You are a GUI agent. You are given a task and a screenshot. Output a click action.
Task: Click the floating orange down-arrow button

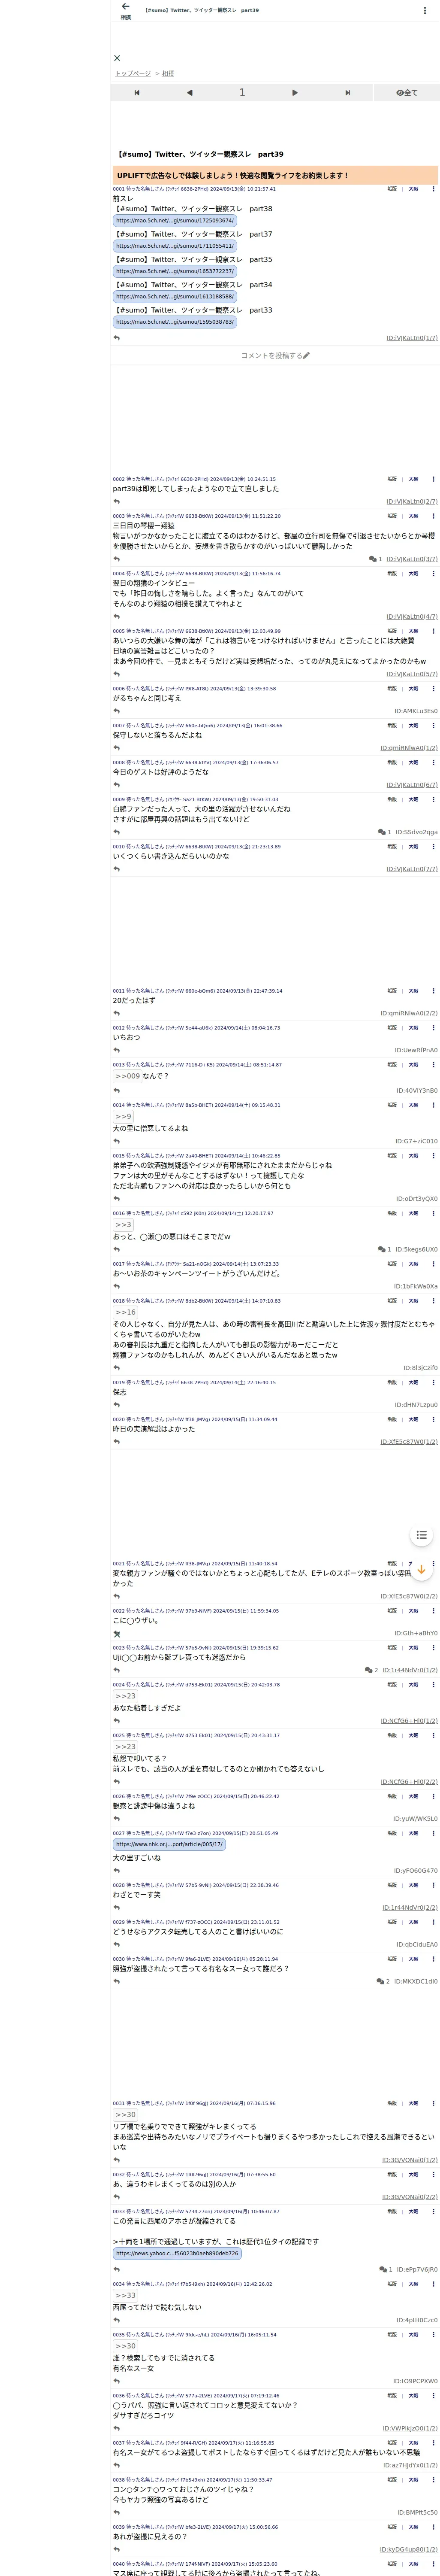[421, 1570]
